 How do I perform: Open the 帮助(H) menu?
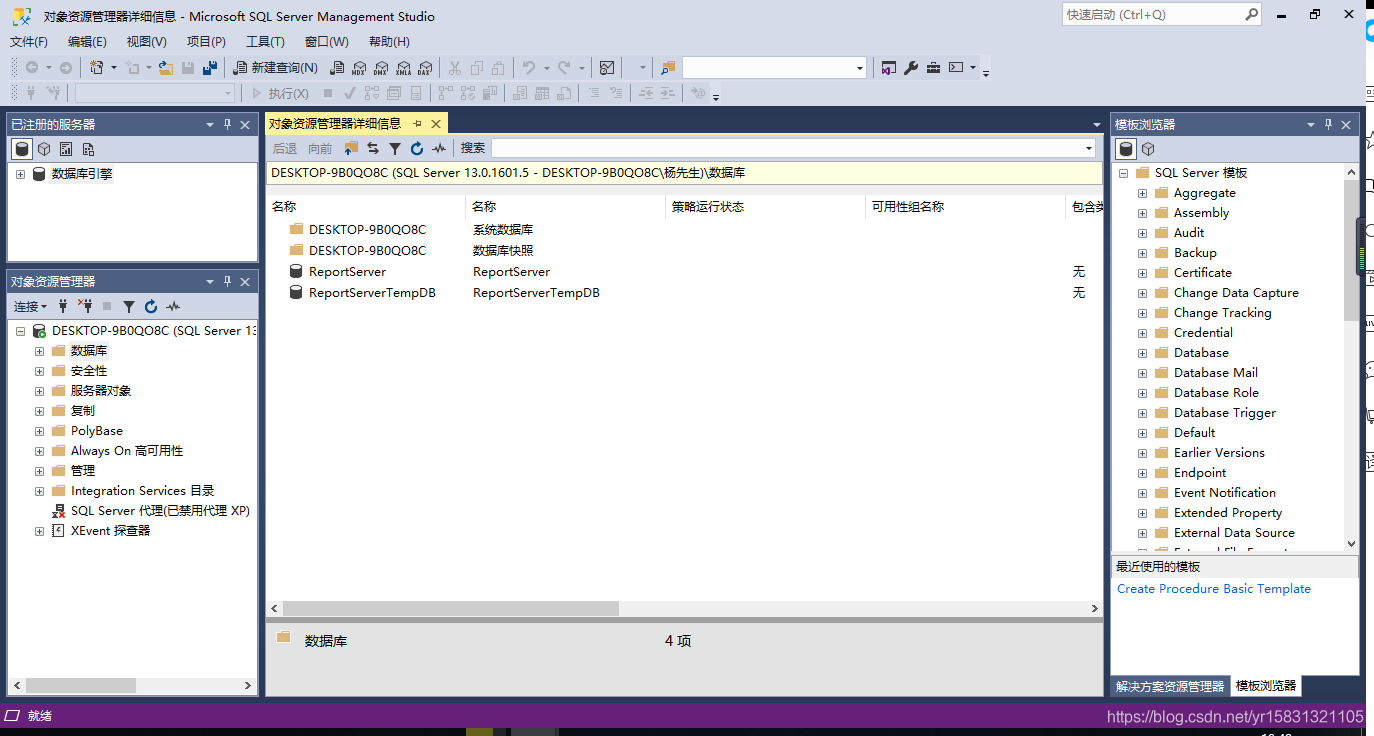click(x=389, y=42)
